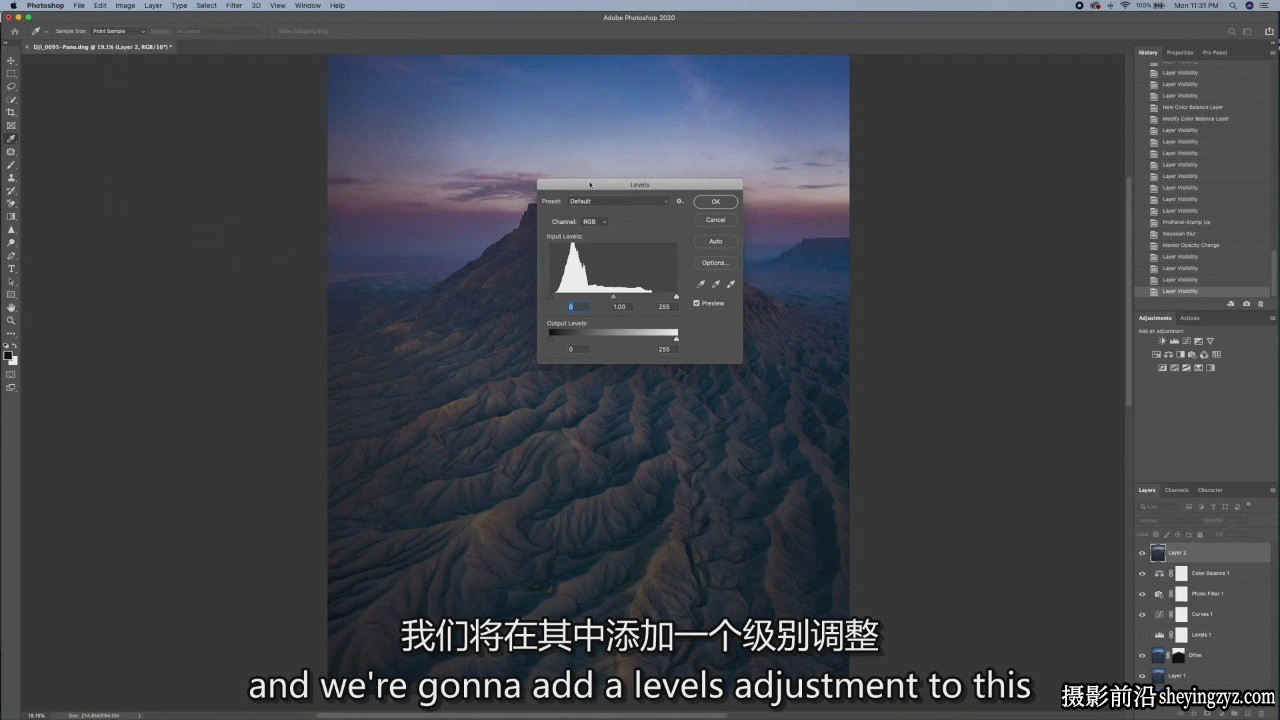Show the Levels 1 layer
1280x720 pixels.
[x=1142, y=635]
